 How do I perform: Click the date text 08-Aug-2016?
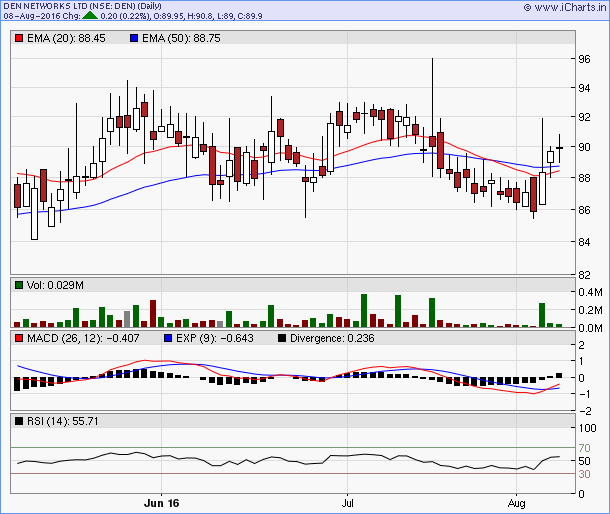click(x=31, y=16)
